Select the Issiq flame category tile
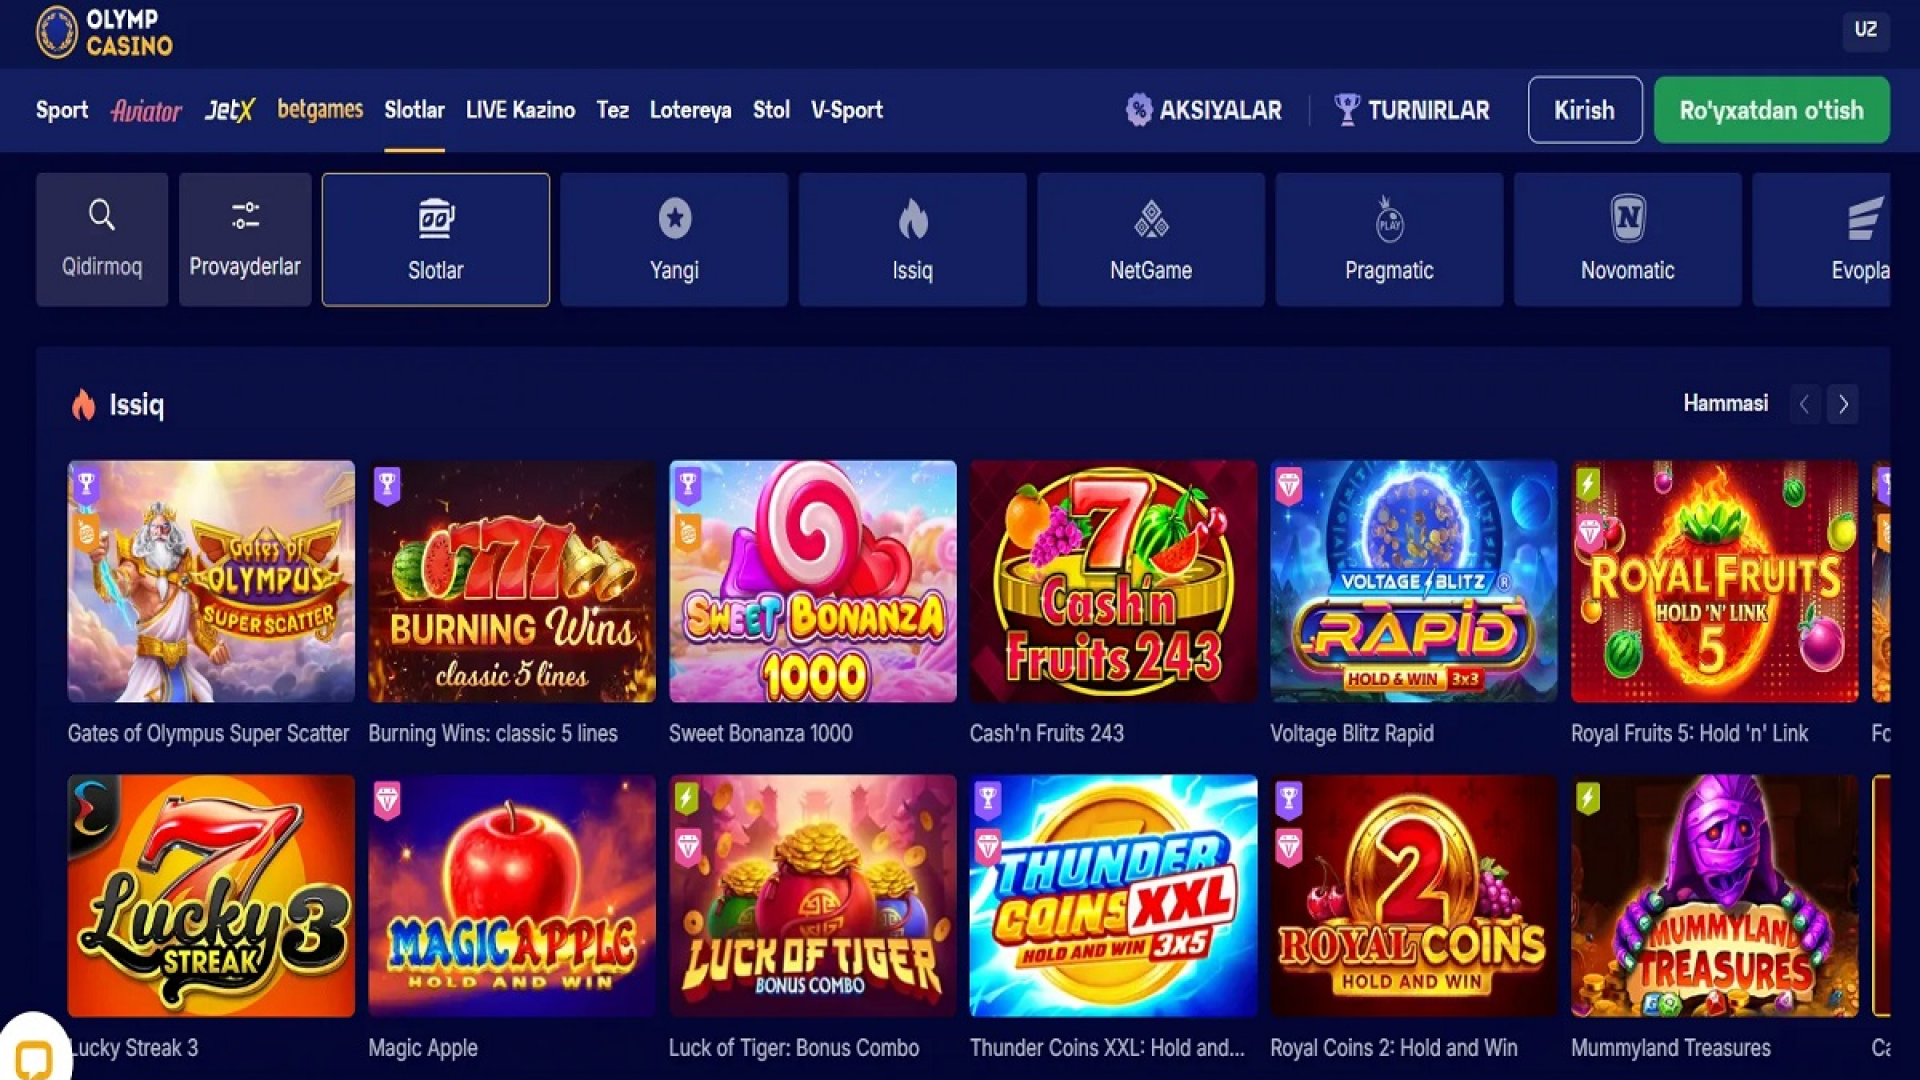This screenshot has height=1080, width=1920. [912, 239]
